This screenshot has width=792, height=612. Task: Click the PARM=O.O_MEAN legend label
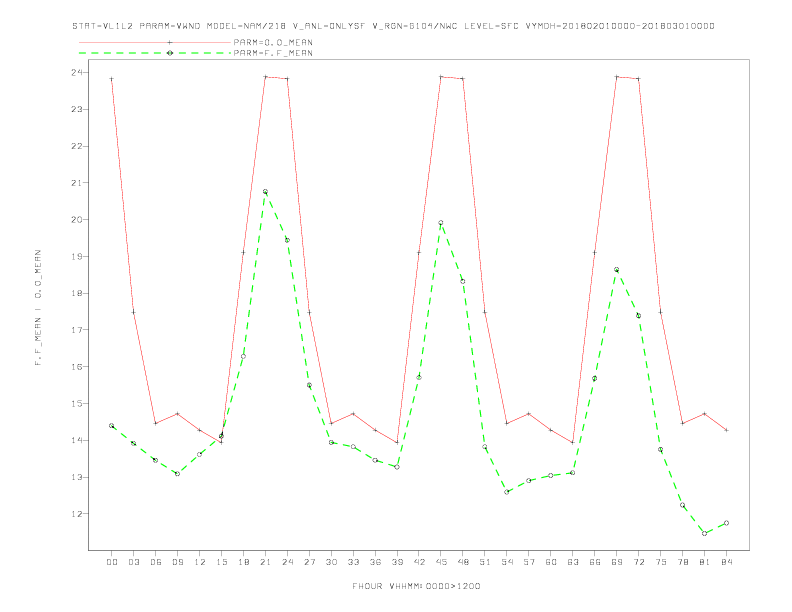point(273,42)
